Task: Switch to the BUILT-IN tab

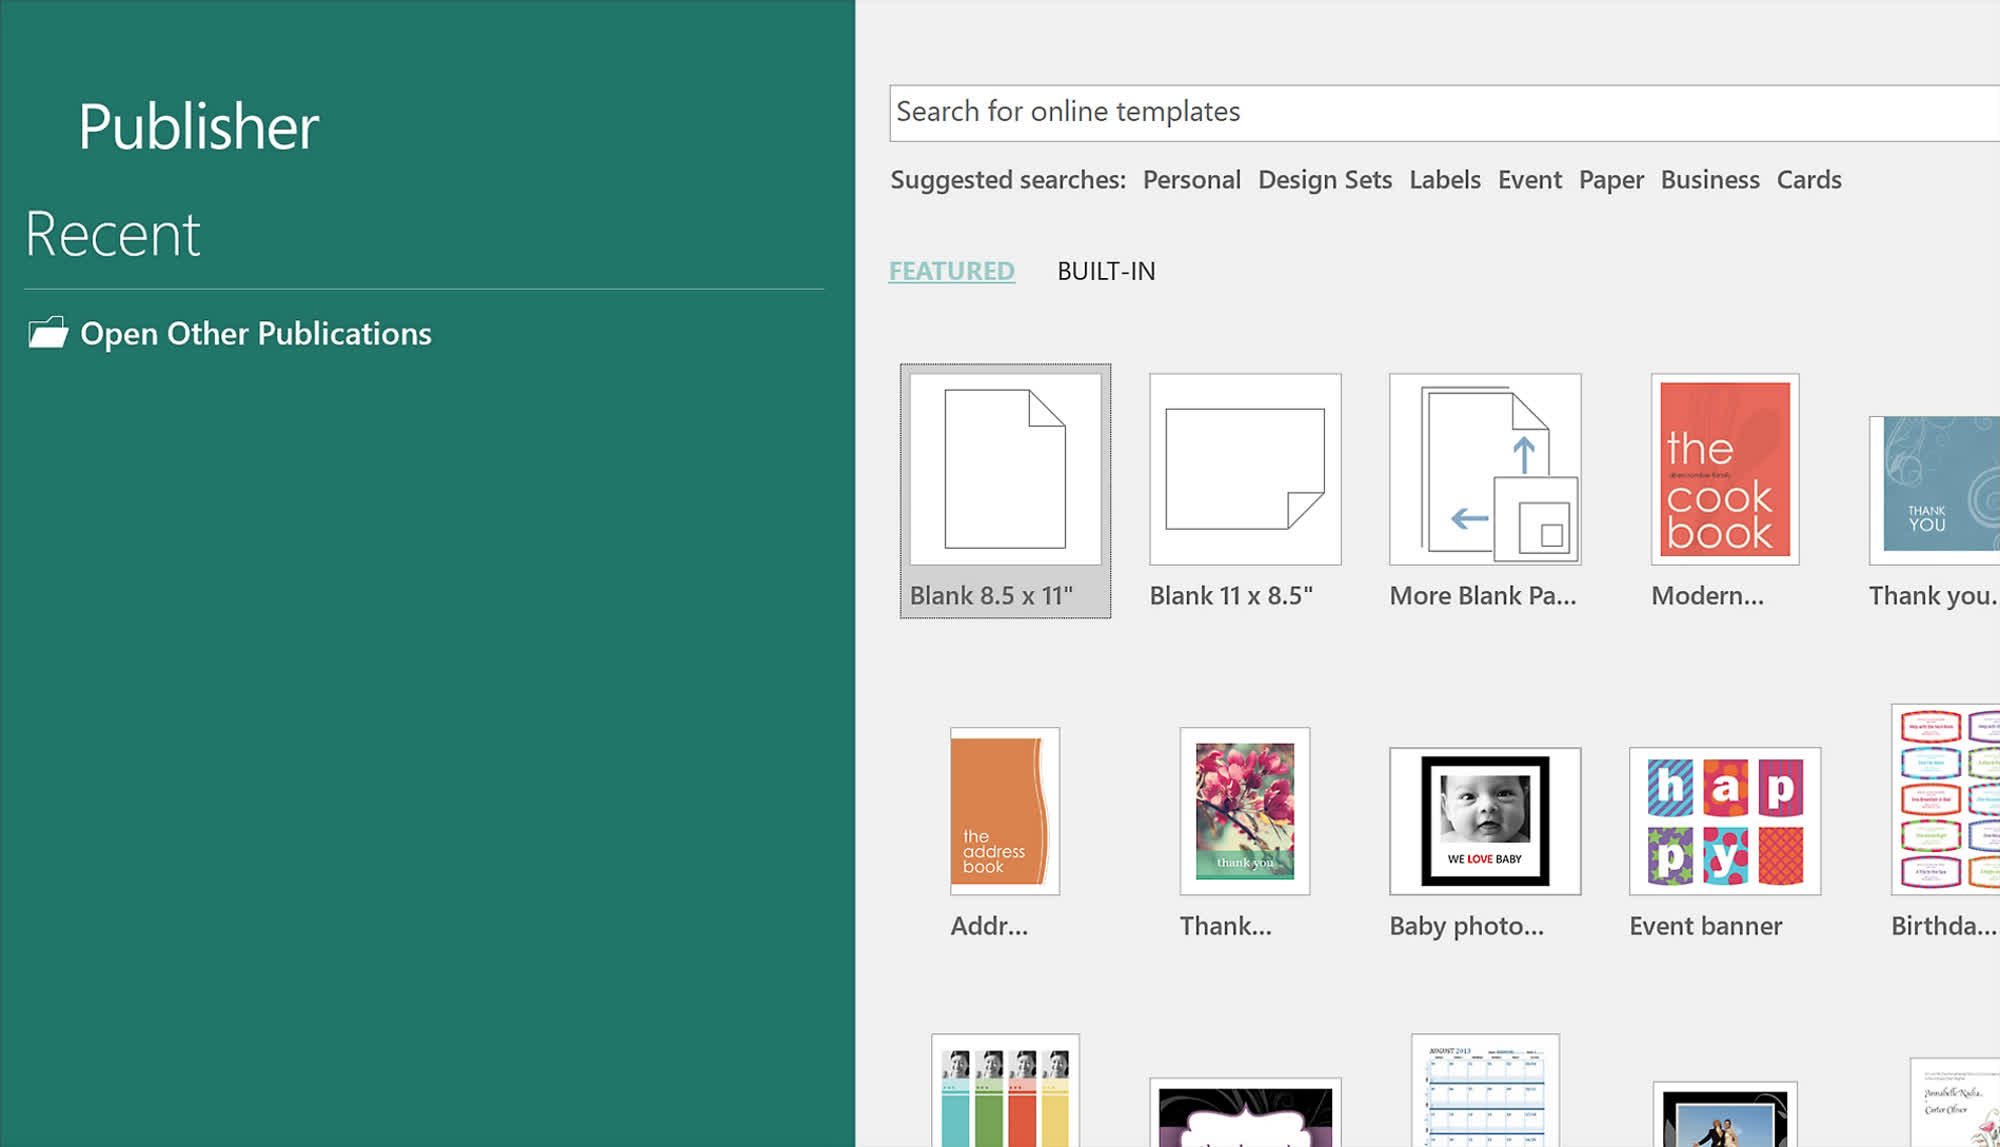Action: [1106, 271]
